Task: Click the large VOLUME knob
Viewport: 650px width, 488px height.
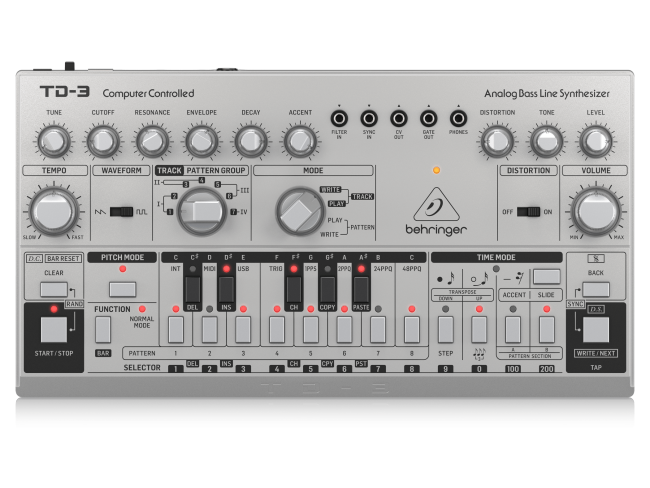Action: pos(596,211)
